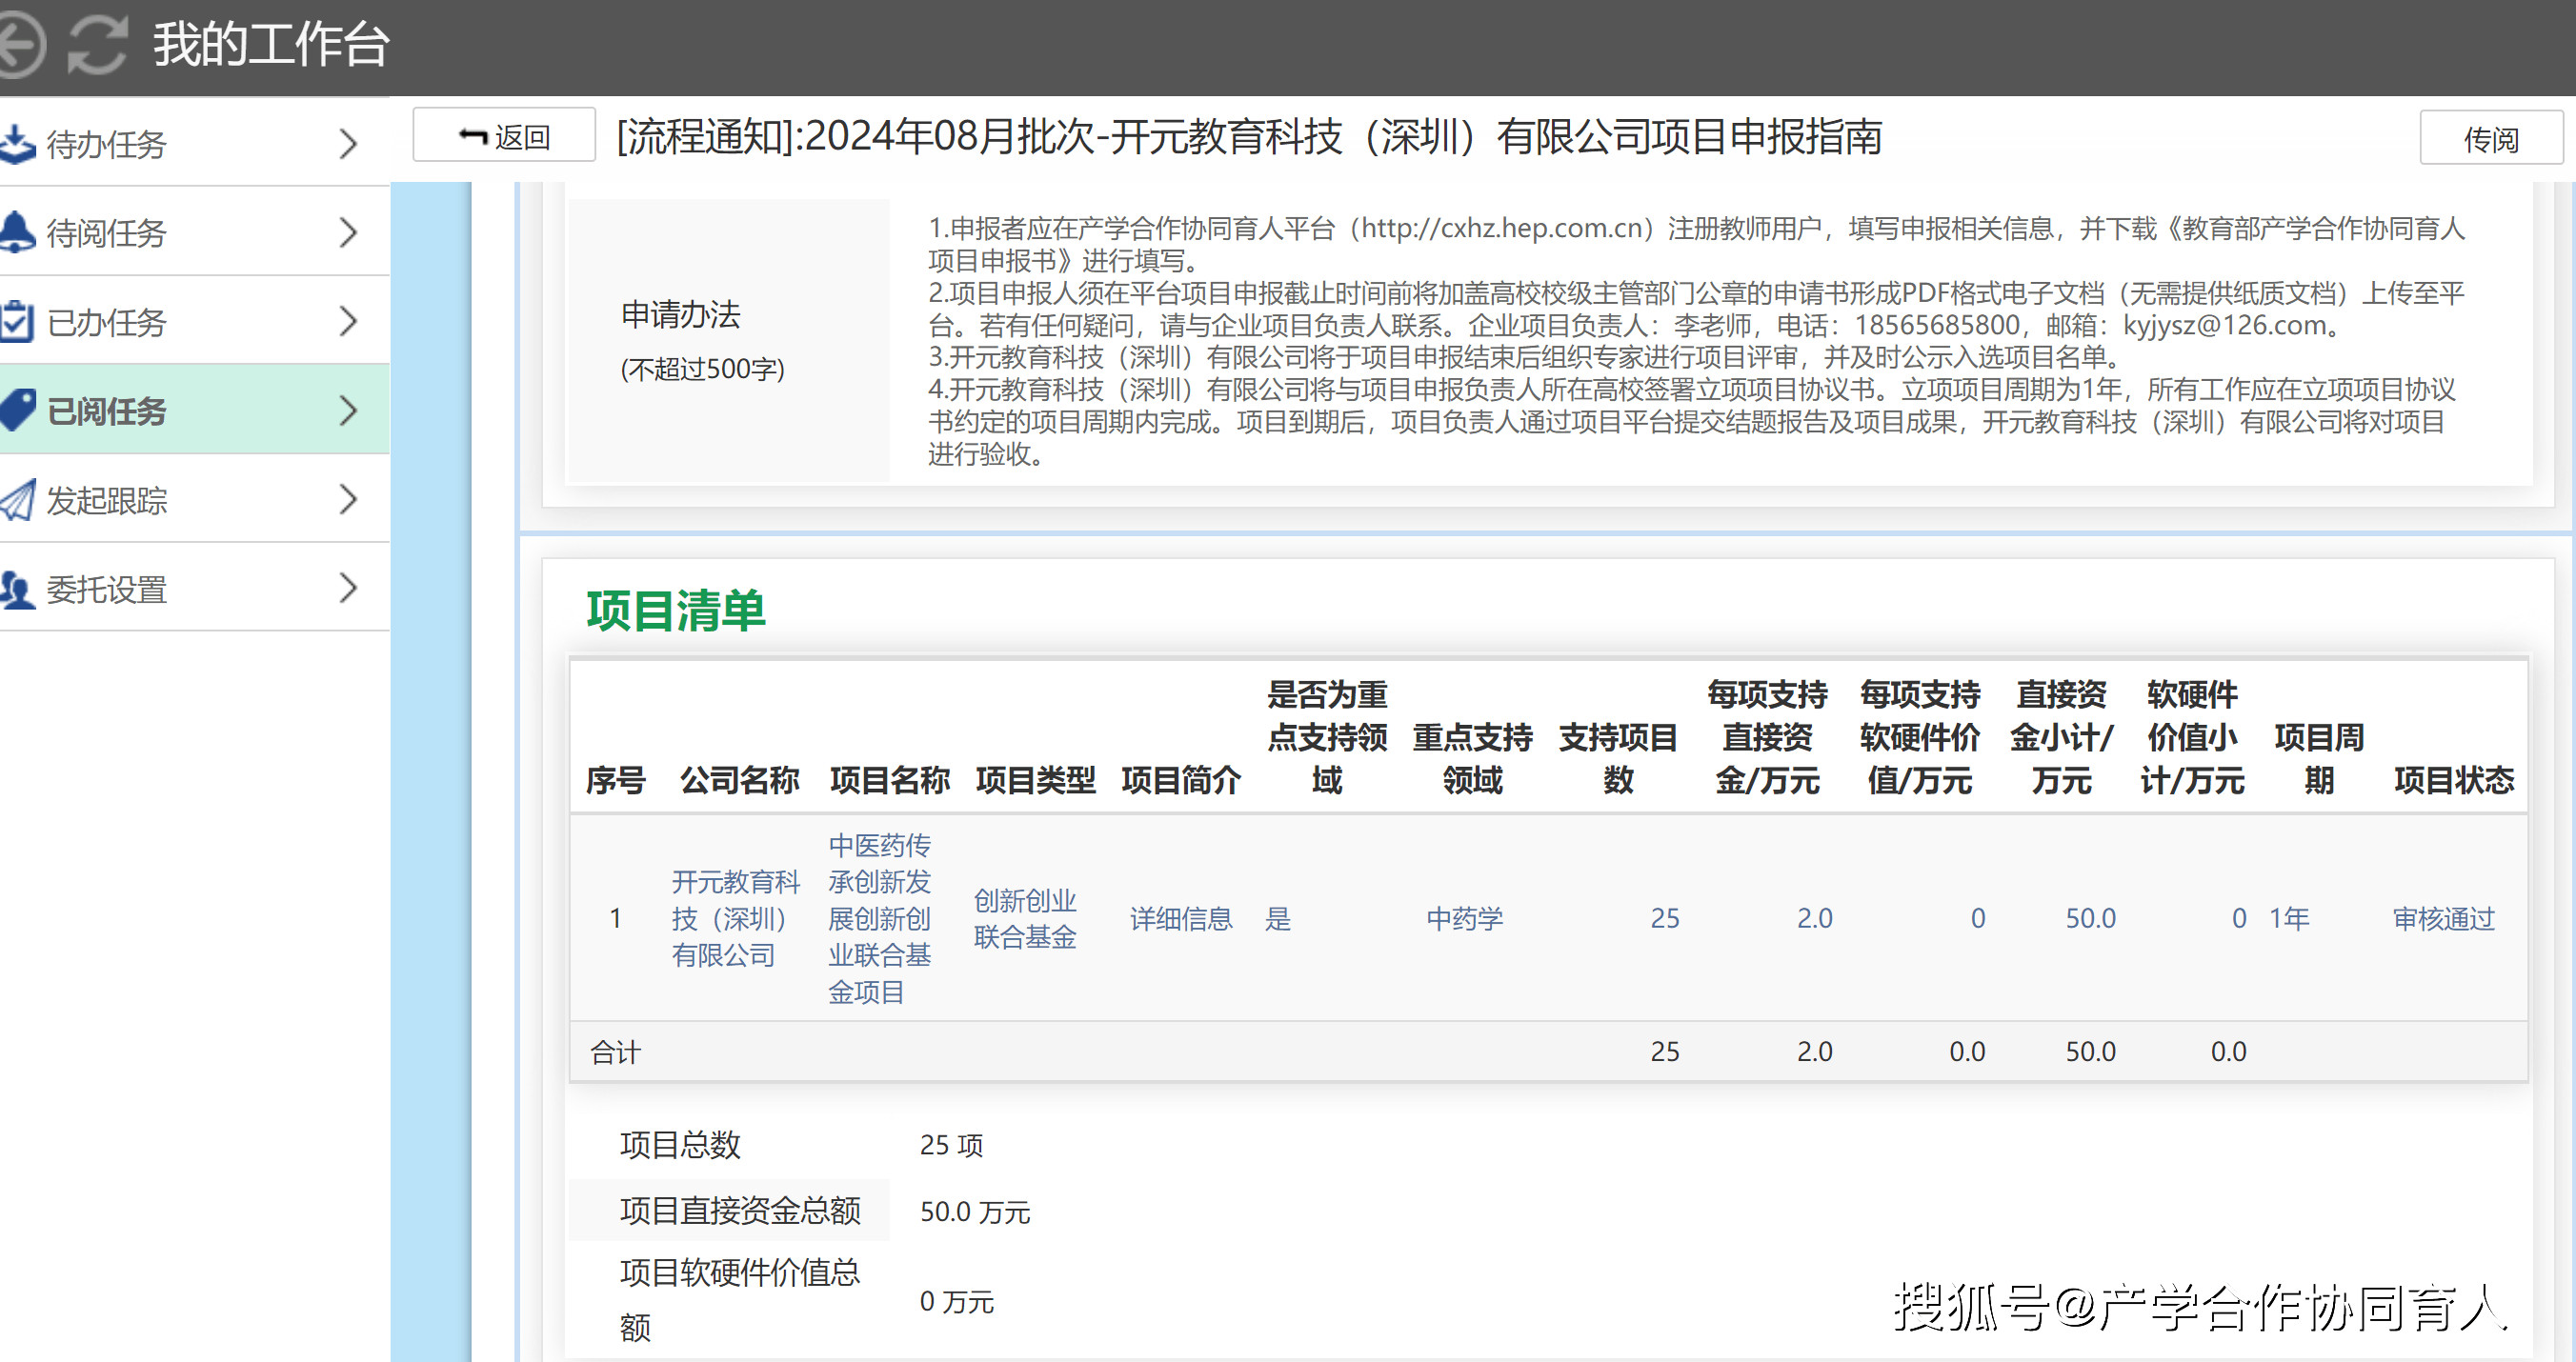Viewport: 2576px width, 1362px height.
Task: Expand the 待办任务 chevron
Action: pos(347,144)
